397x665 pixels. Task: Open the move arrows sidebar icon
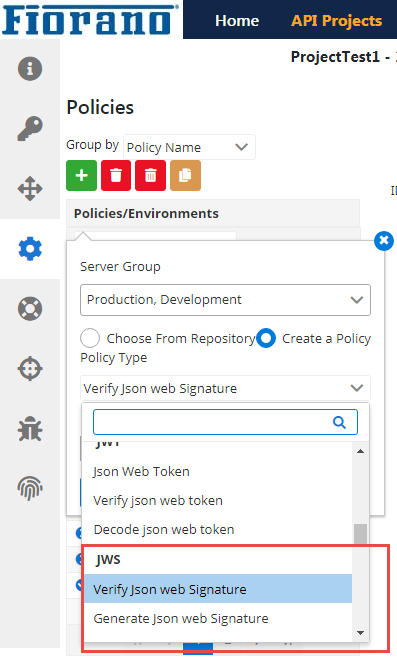tap(30, 189)
